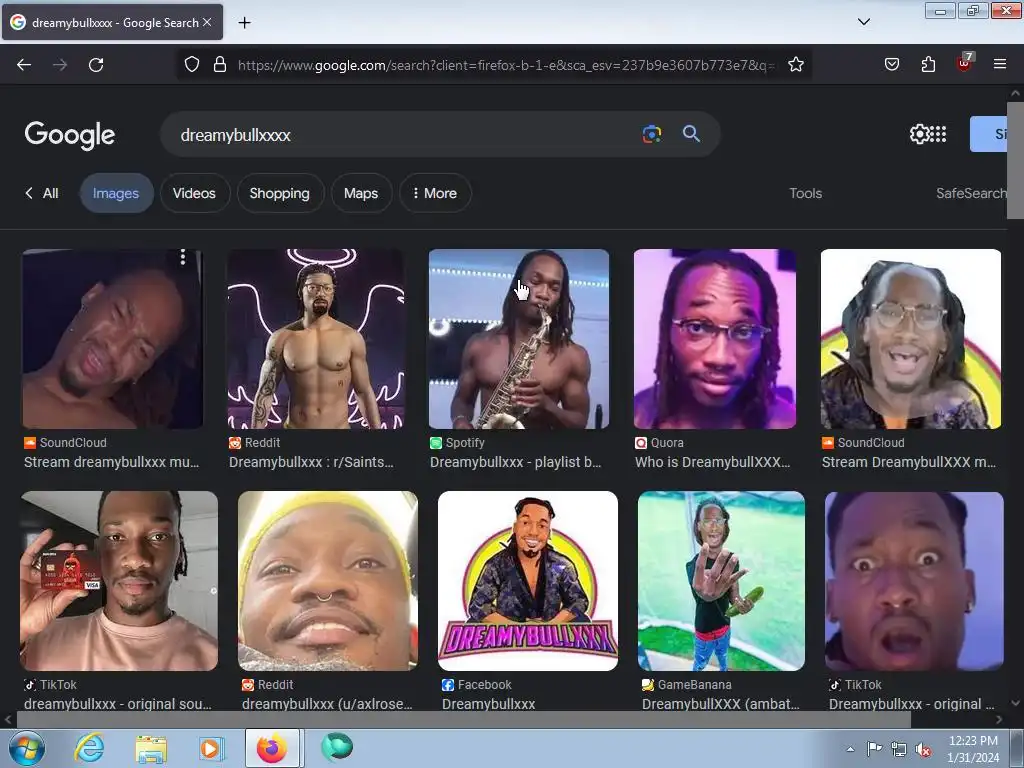Open Google quick settings gear icon
This screenshot has width=1024, height=768.
pos(919,134)
